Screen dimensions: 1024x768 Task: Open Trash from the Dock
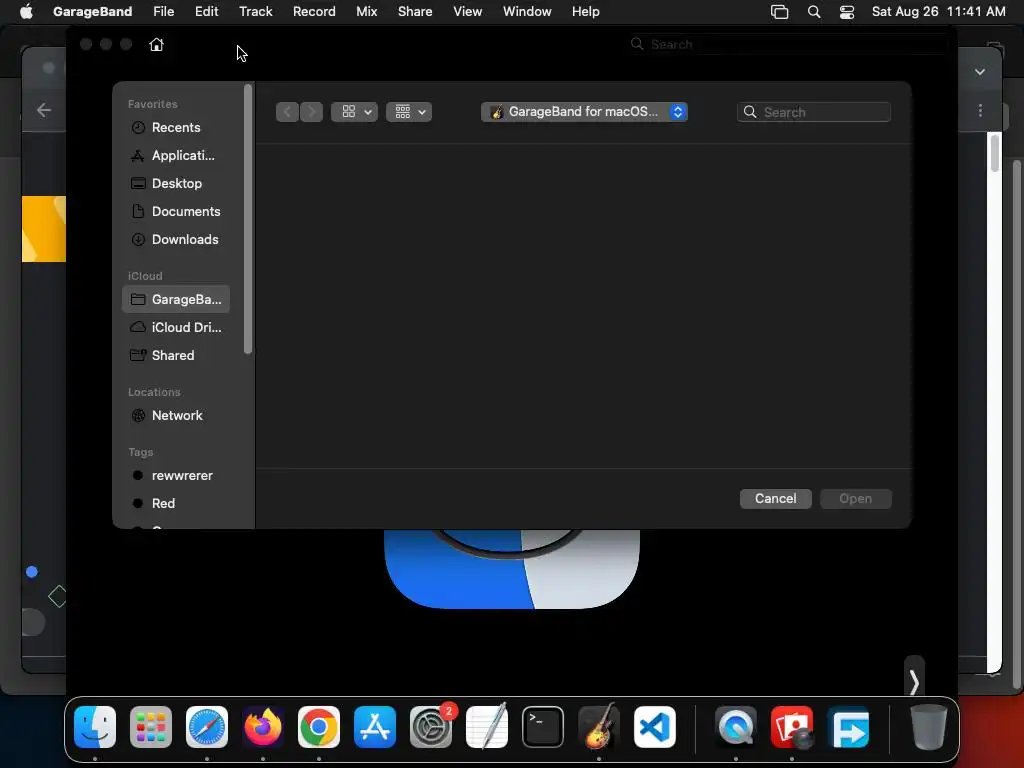click(928, 727)
